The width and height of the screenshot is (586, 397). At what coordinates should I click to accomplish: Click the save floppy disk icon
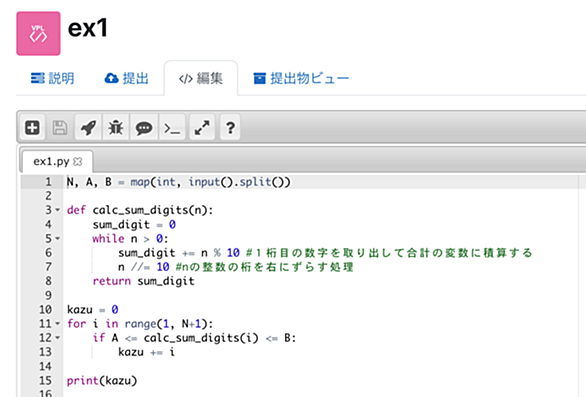tap(60, 127)
